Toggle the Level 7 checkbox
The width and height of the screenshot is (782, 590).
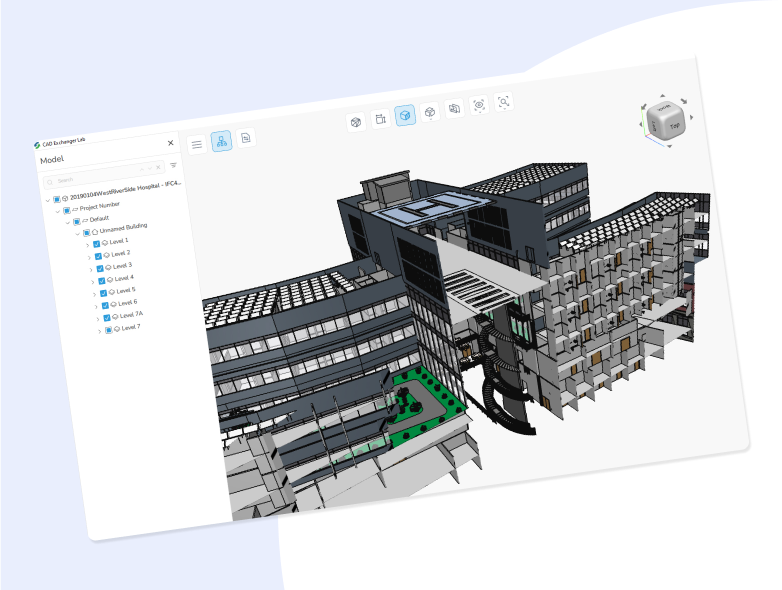[x=108, y=330]
